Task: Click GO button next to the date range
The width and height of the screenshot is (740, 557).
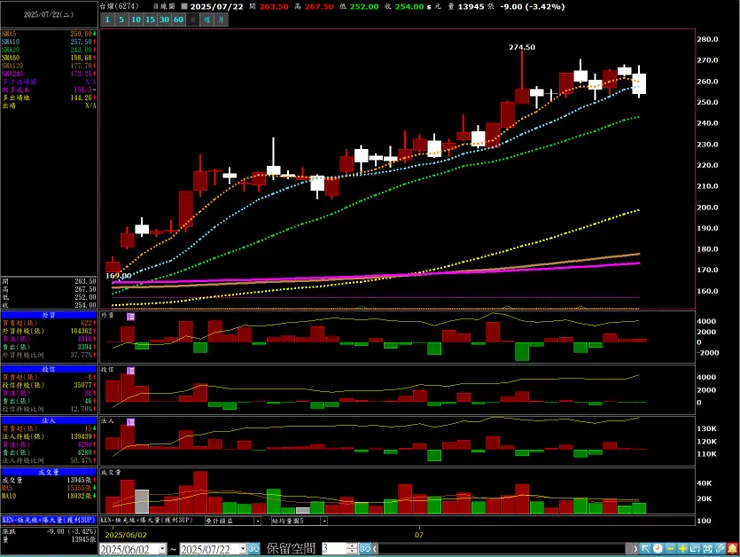Action: (253, 549)
